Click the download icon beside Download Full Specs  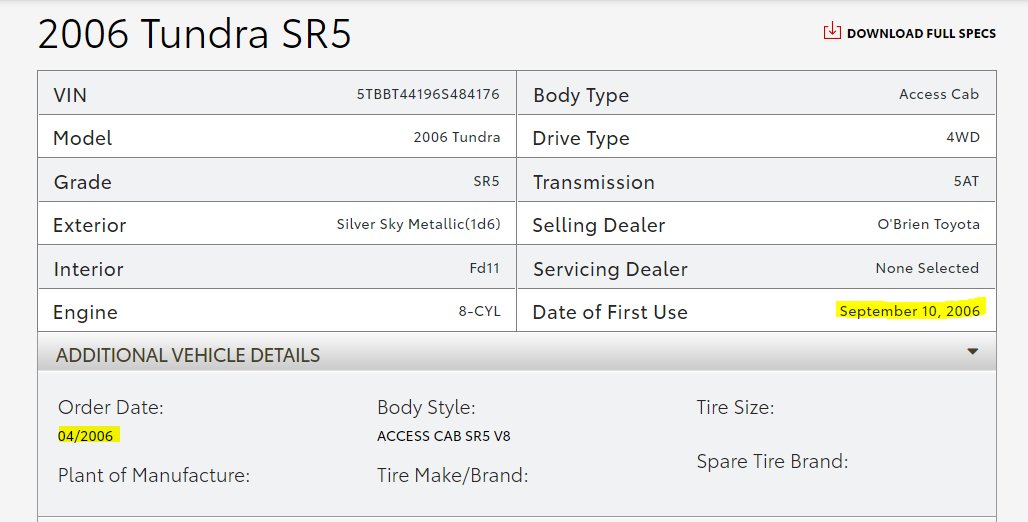tap(832, 32)
